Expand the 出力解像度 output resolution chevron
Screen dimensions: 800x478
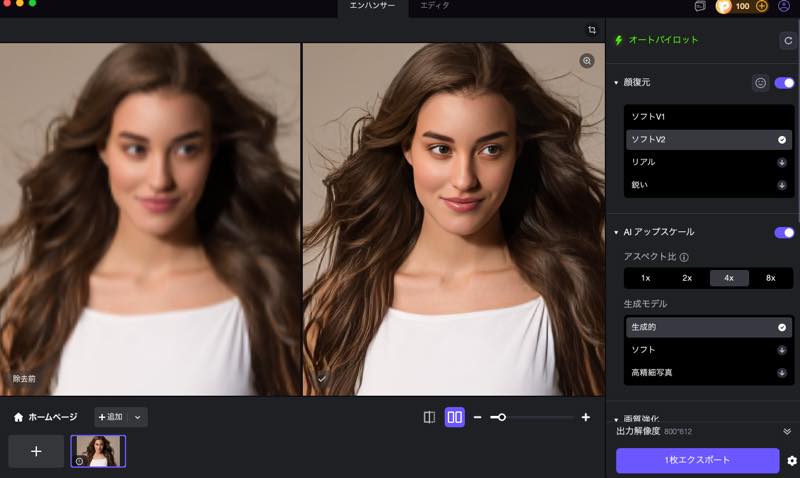coord(787,431)
